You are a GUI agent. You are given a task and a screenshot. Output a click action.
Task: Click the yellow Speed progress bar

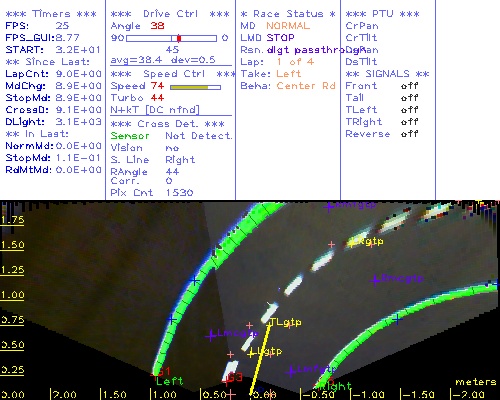click(x=195, y=87)
